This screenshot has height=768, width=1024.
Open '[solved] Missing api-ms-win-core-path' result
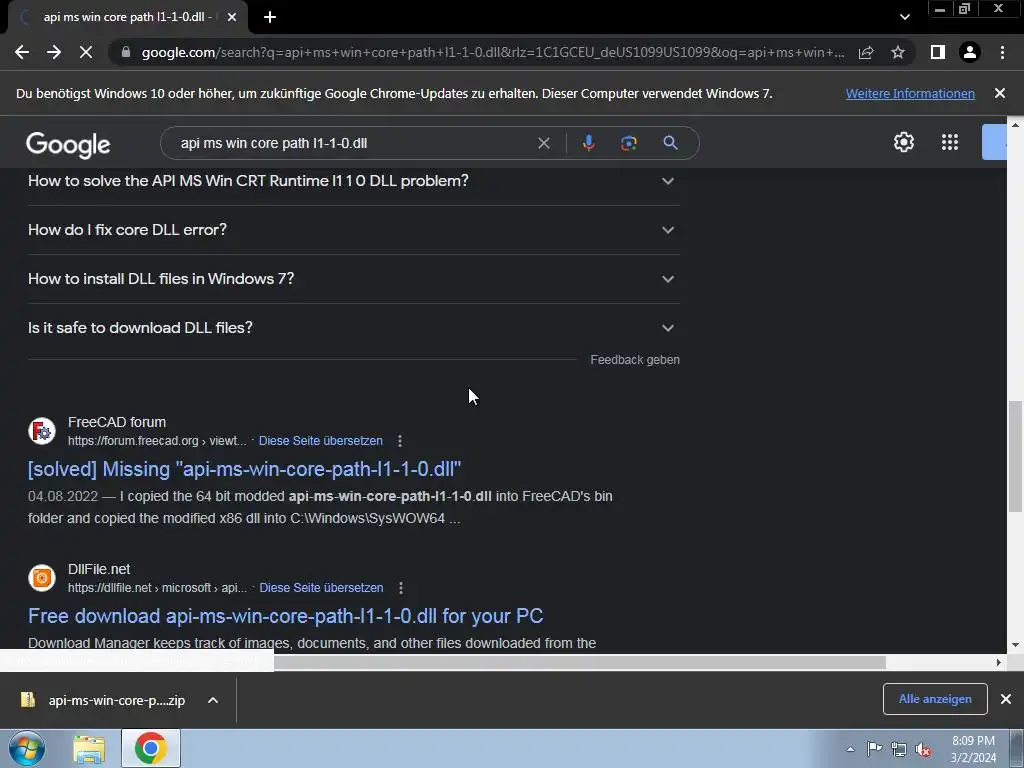click(x=244, y=469)
